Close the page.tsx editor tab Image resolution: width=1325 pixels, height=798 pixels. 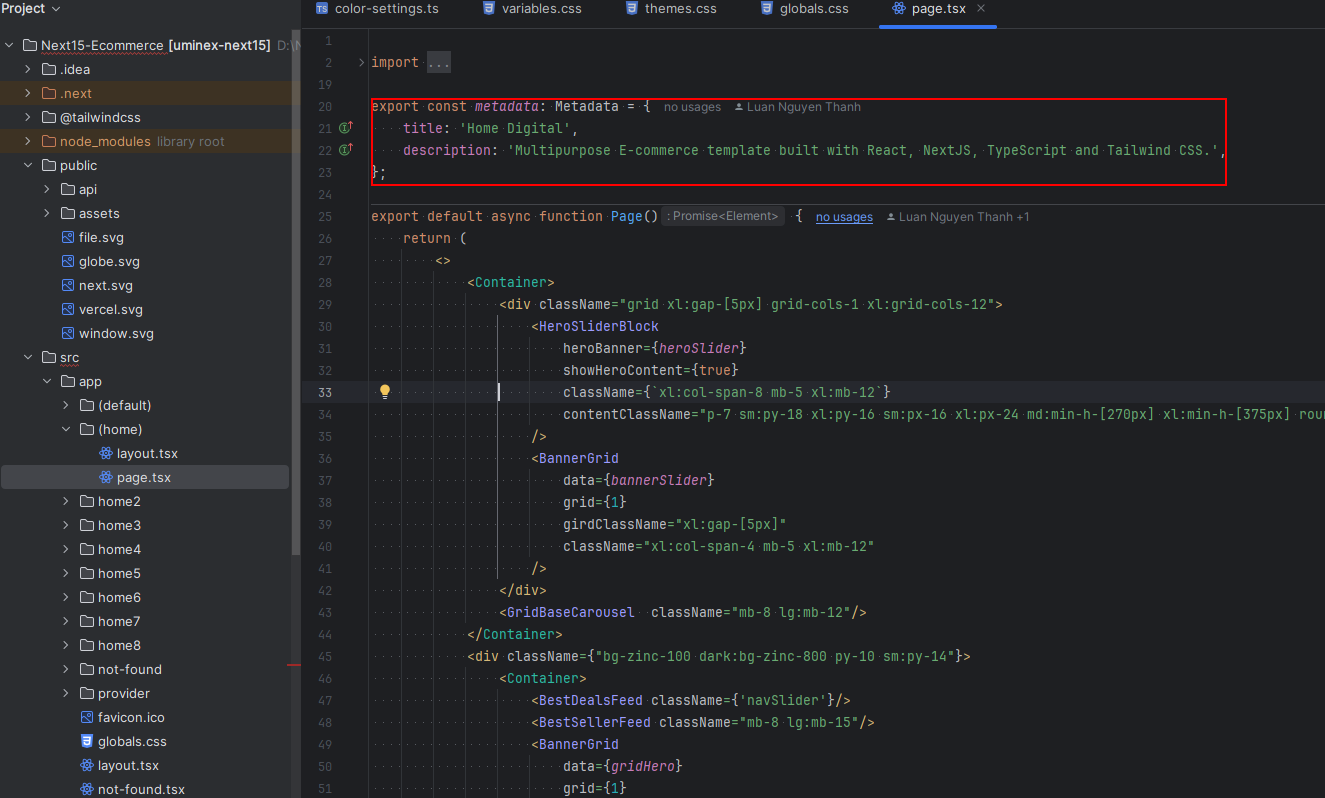pyautogui.click(x=981, y=8)
